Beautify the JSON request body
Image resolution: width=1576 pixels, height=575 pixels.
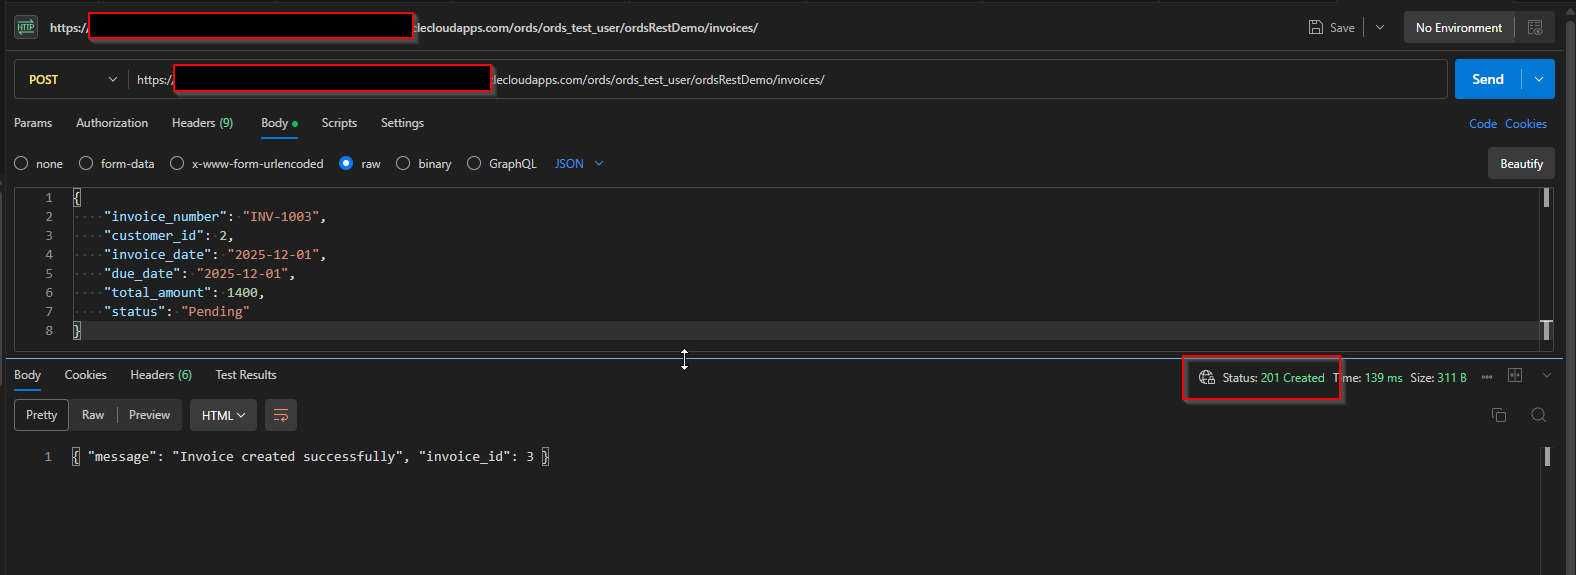click(1521, 164)
